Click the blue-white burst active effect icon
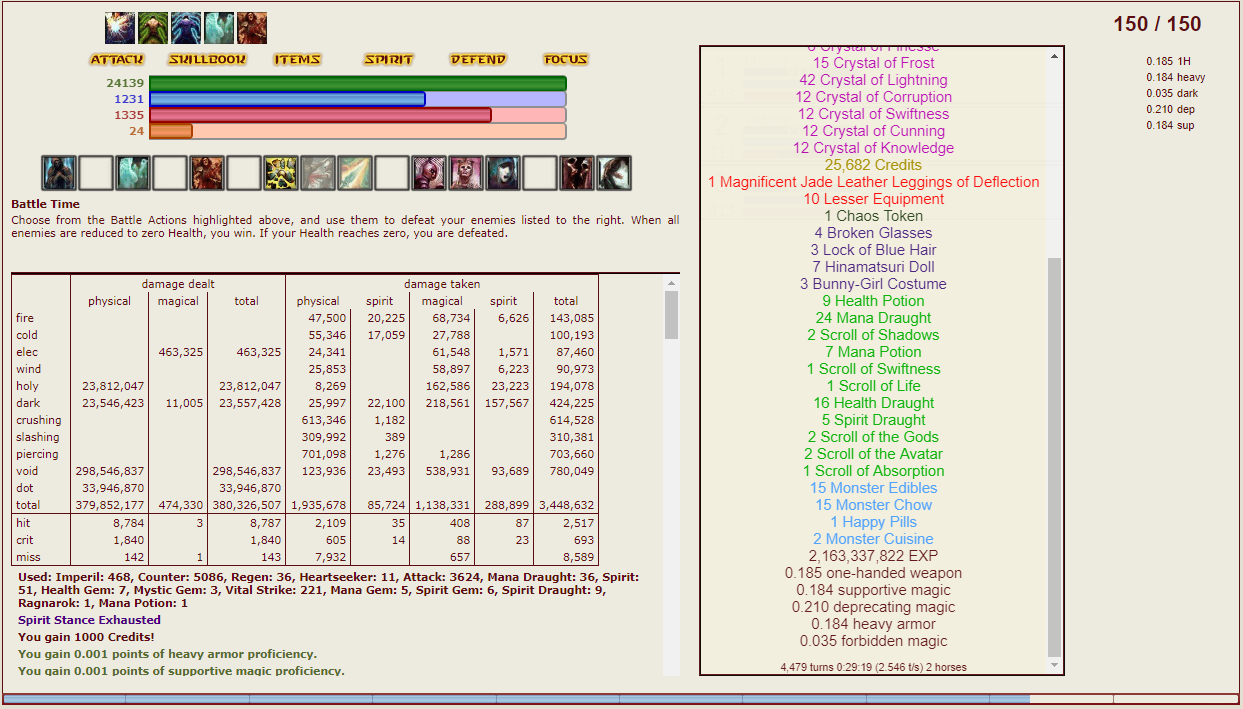1243x709 pixels. 120,28
